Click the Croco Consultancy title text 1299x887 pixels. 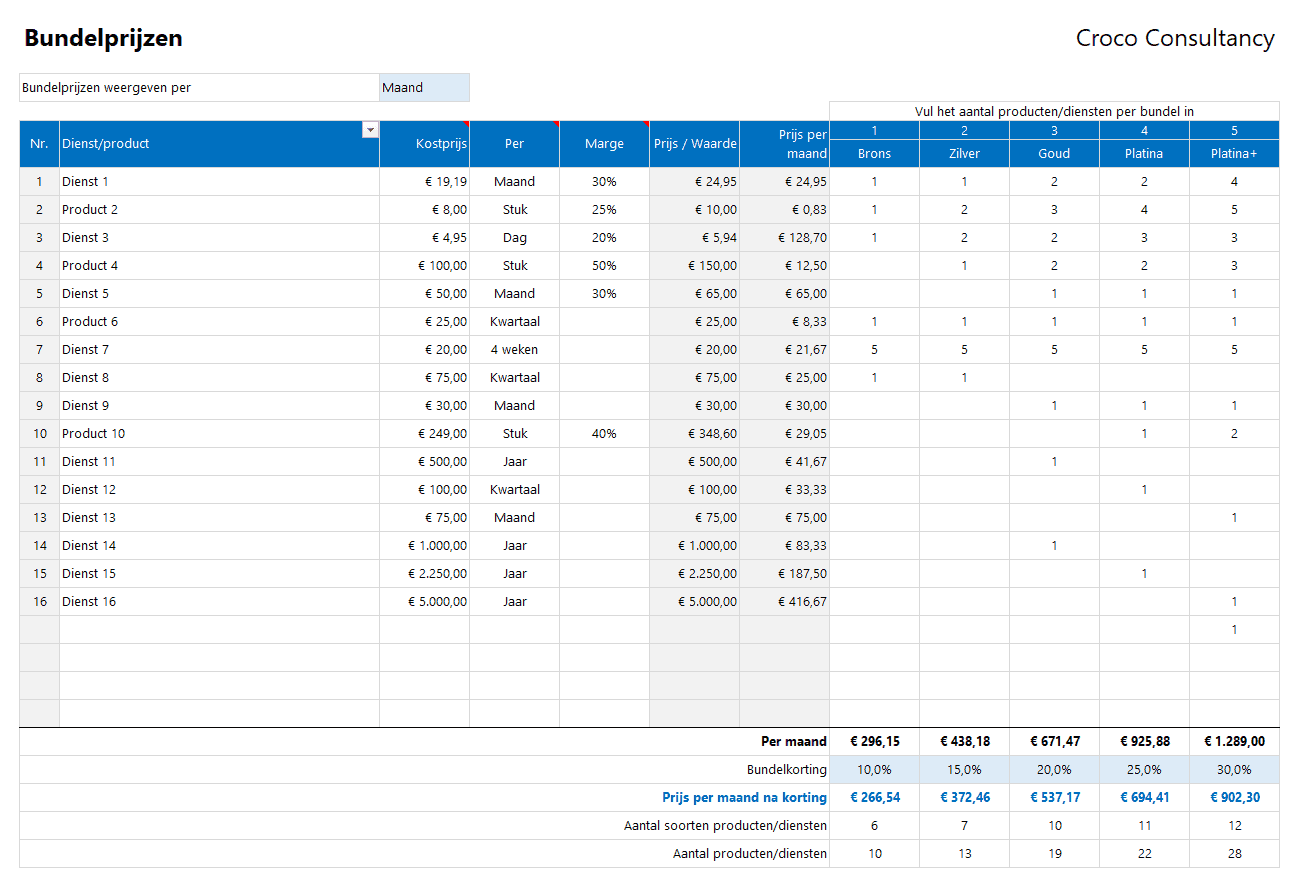[x=1174, y=39]
